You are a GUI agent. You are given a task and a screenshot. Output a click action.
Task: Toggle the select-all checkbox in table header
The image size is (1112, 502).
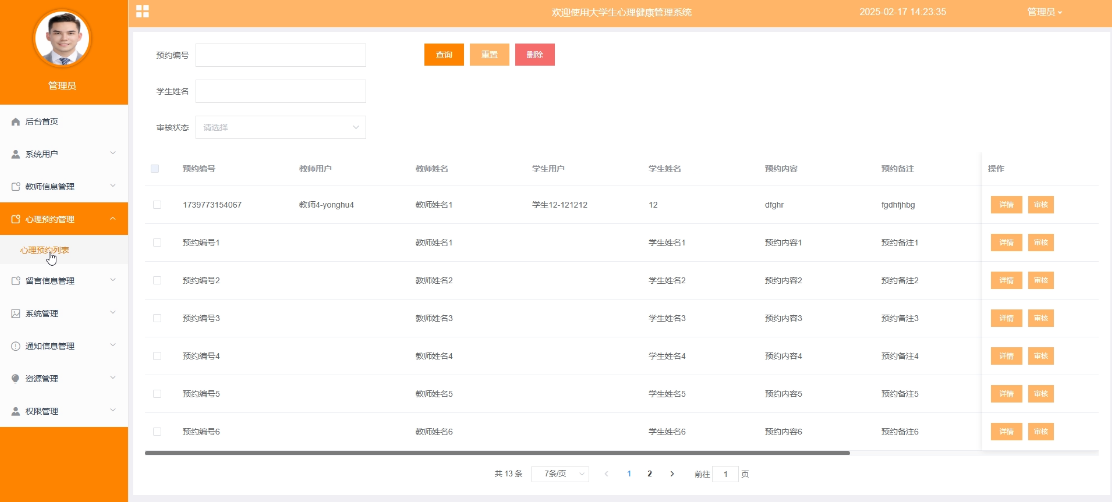(155, 169)
